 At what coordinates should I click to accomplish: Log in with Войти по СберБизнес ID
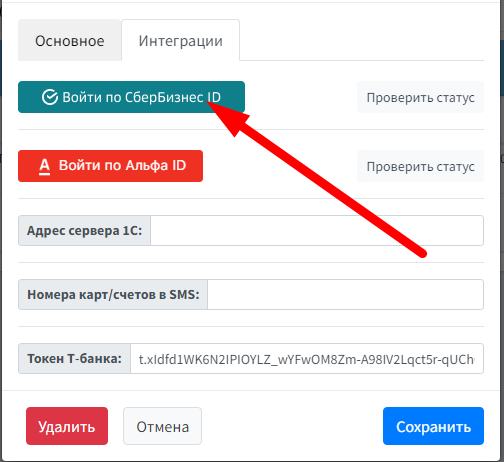point(131,97)
